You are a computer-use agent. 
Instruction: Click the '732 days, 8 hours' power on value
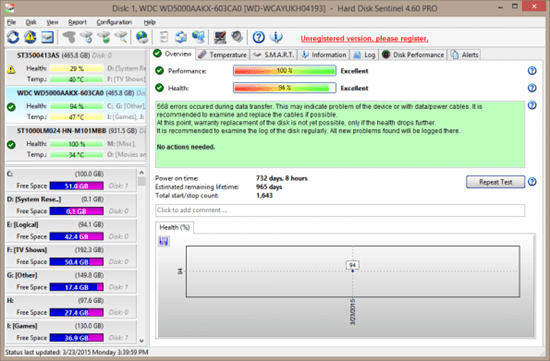[282, 178]
